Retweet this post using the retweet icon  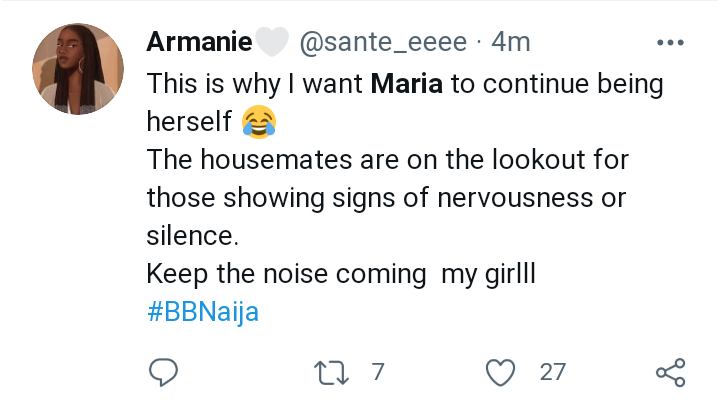[x=327, y=373]
